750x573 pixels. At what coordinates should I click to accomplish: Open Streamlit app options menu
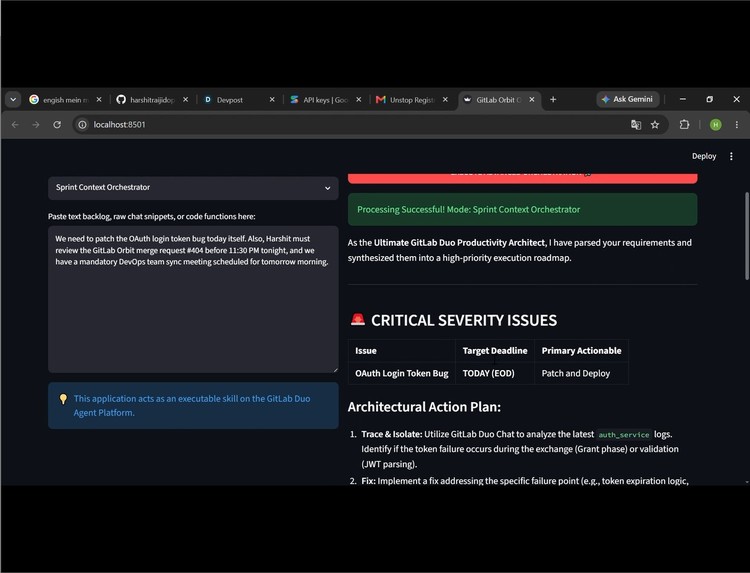(x=731, y=156)
